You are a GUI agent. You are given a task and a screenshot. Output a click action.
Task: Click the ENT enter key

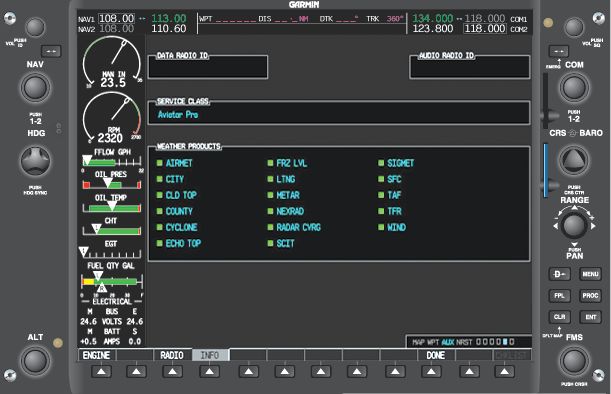pos(590,317)
